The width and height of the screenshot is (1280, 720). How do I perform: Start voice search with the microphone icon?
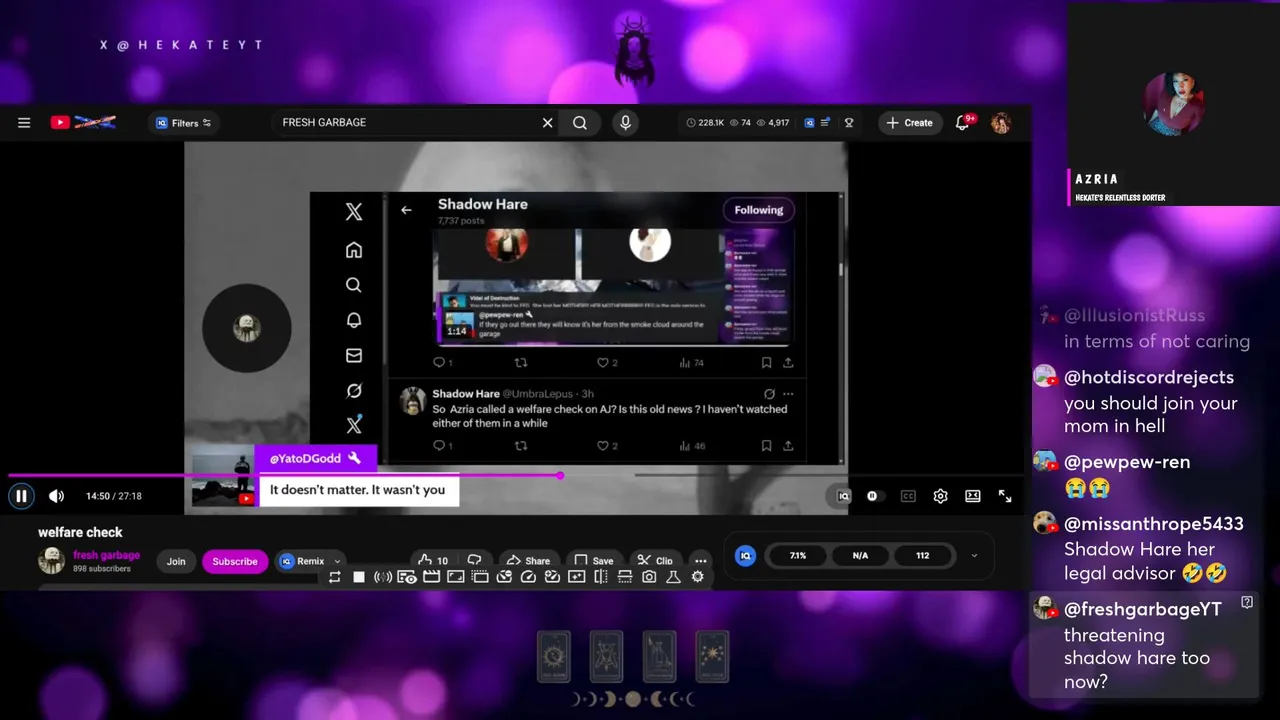coord(625,123)
